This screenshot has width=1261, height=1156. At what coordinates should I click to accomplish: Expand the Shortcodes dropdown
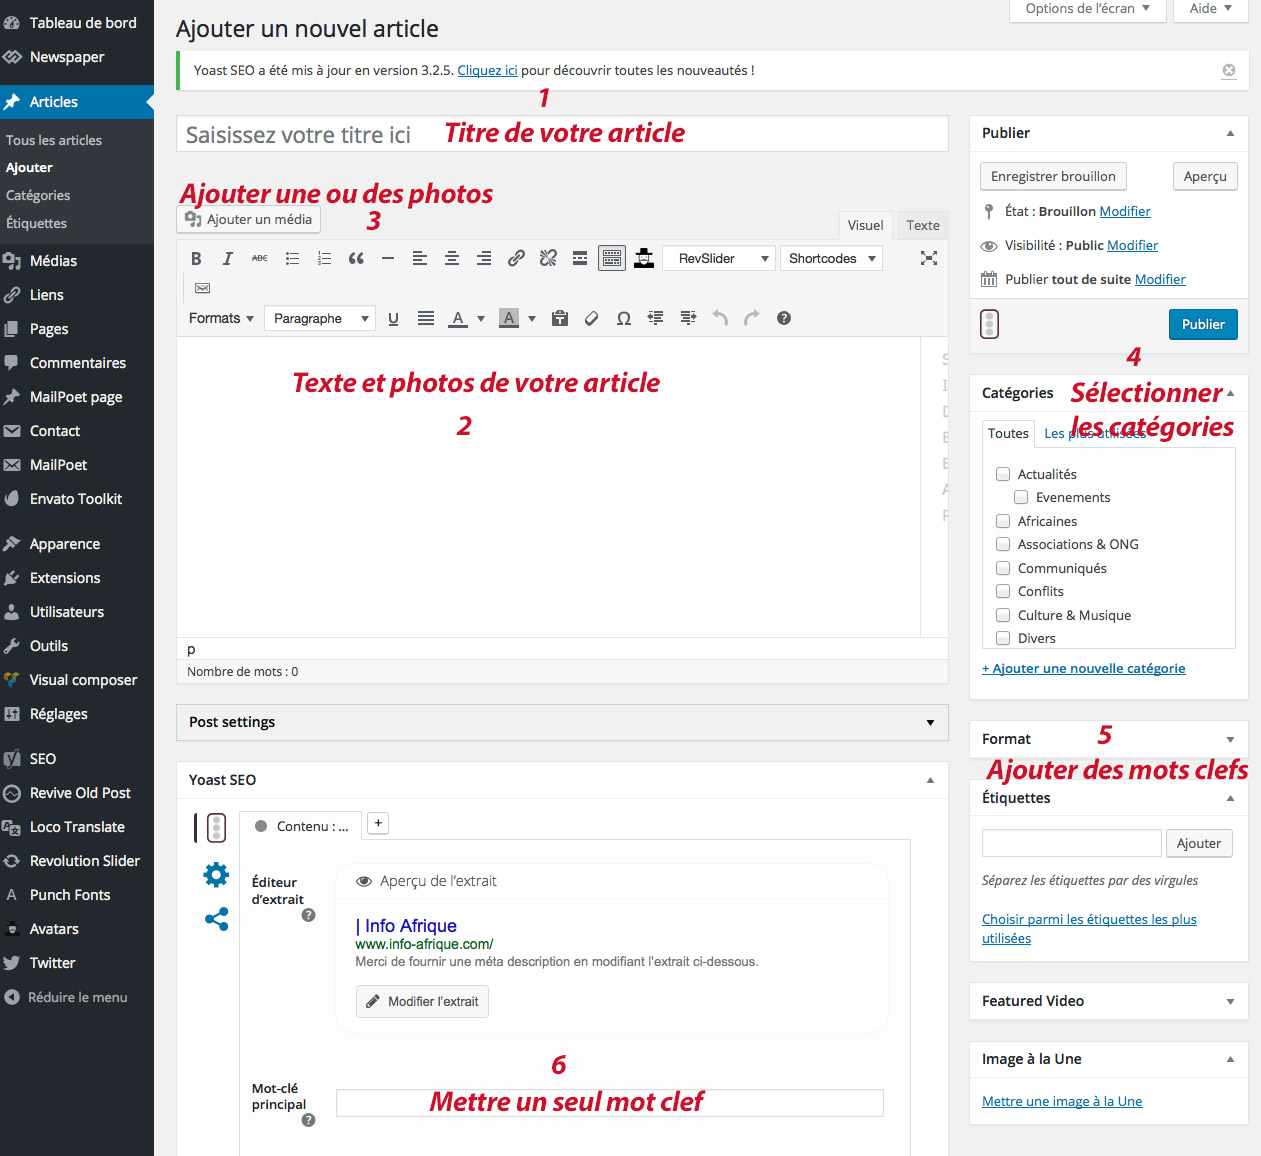click(x=830, y=259)
